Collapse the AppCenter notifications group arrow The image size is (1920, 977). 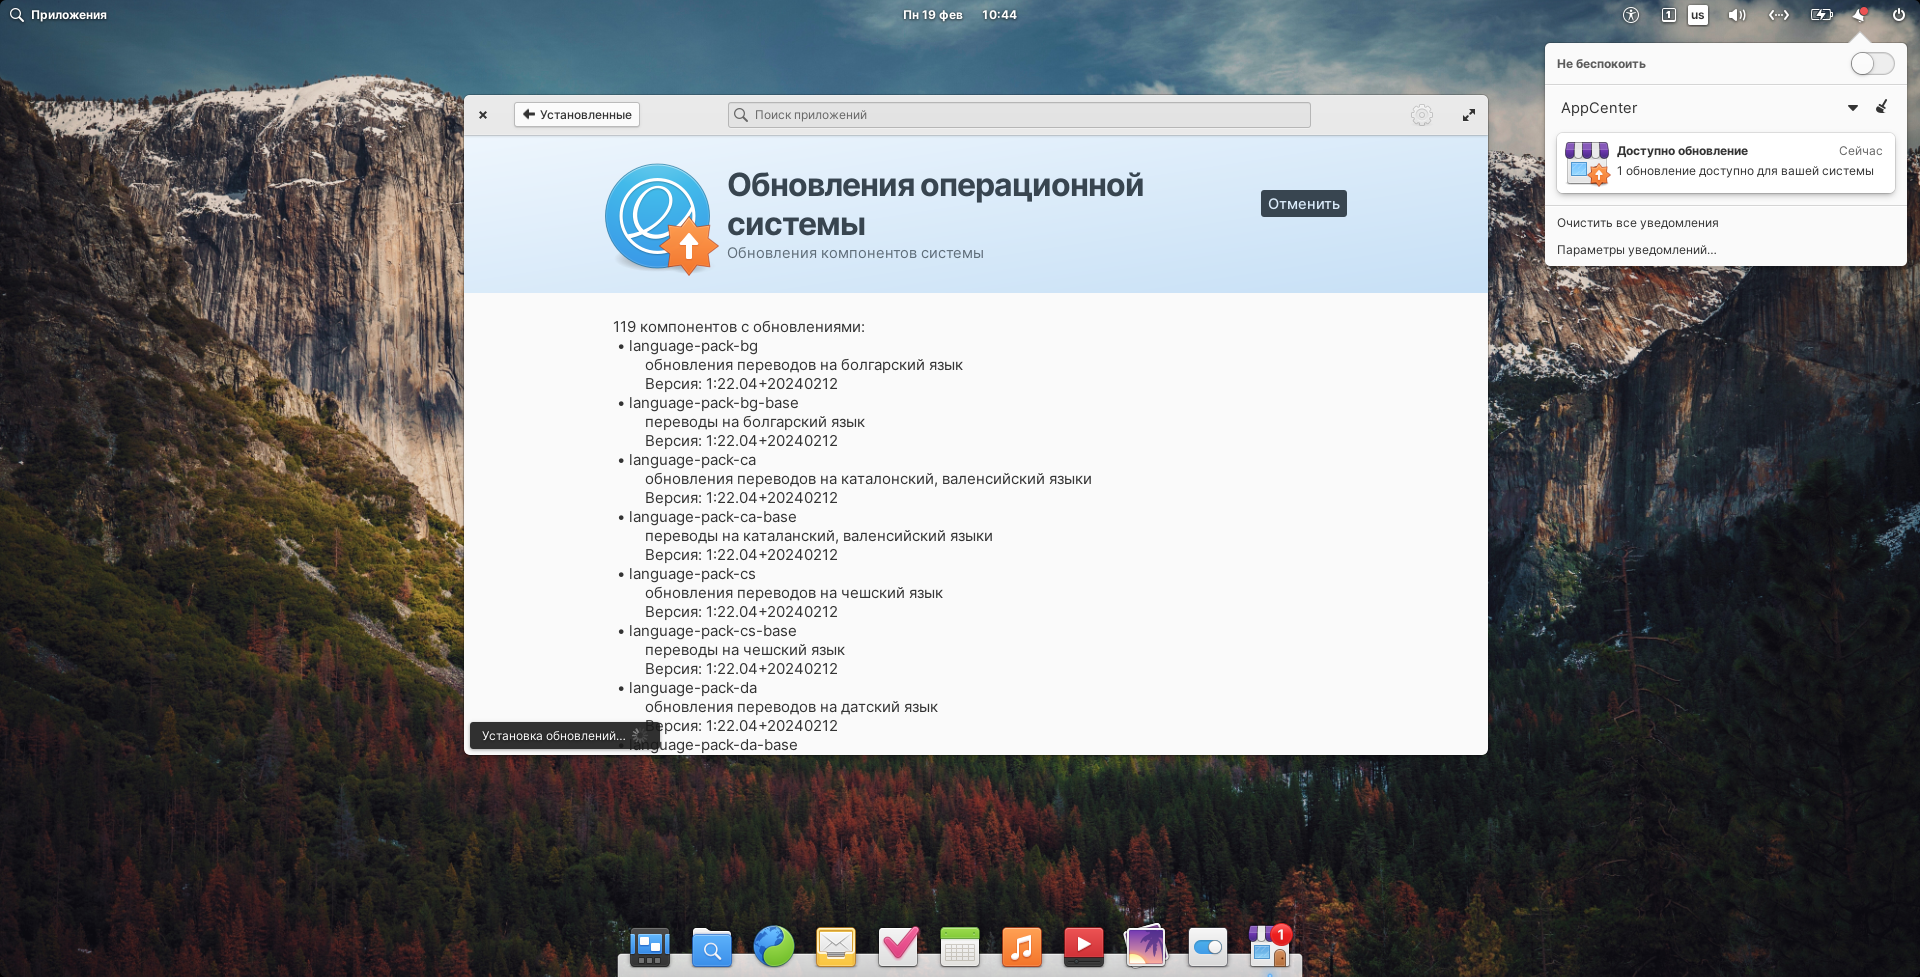1852,108
